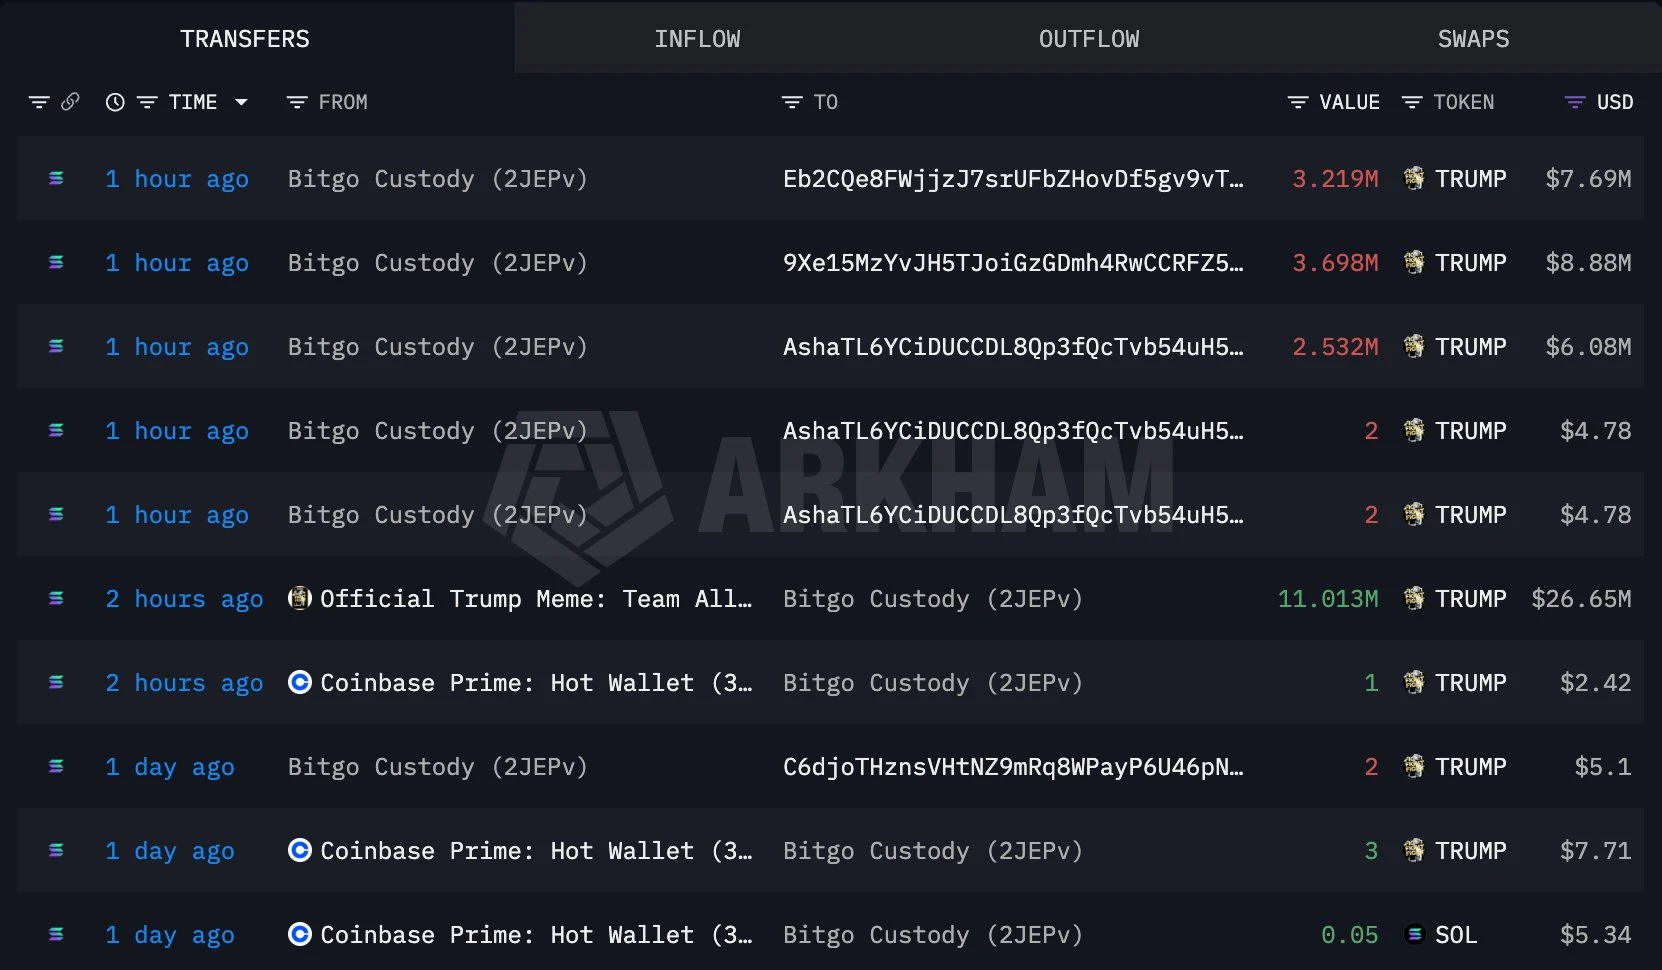This screenshot has width=1662, height=970.
Task: Open 'Official Trump Meme: Team All…' entity
Action: pos(536,599)
